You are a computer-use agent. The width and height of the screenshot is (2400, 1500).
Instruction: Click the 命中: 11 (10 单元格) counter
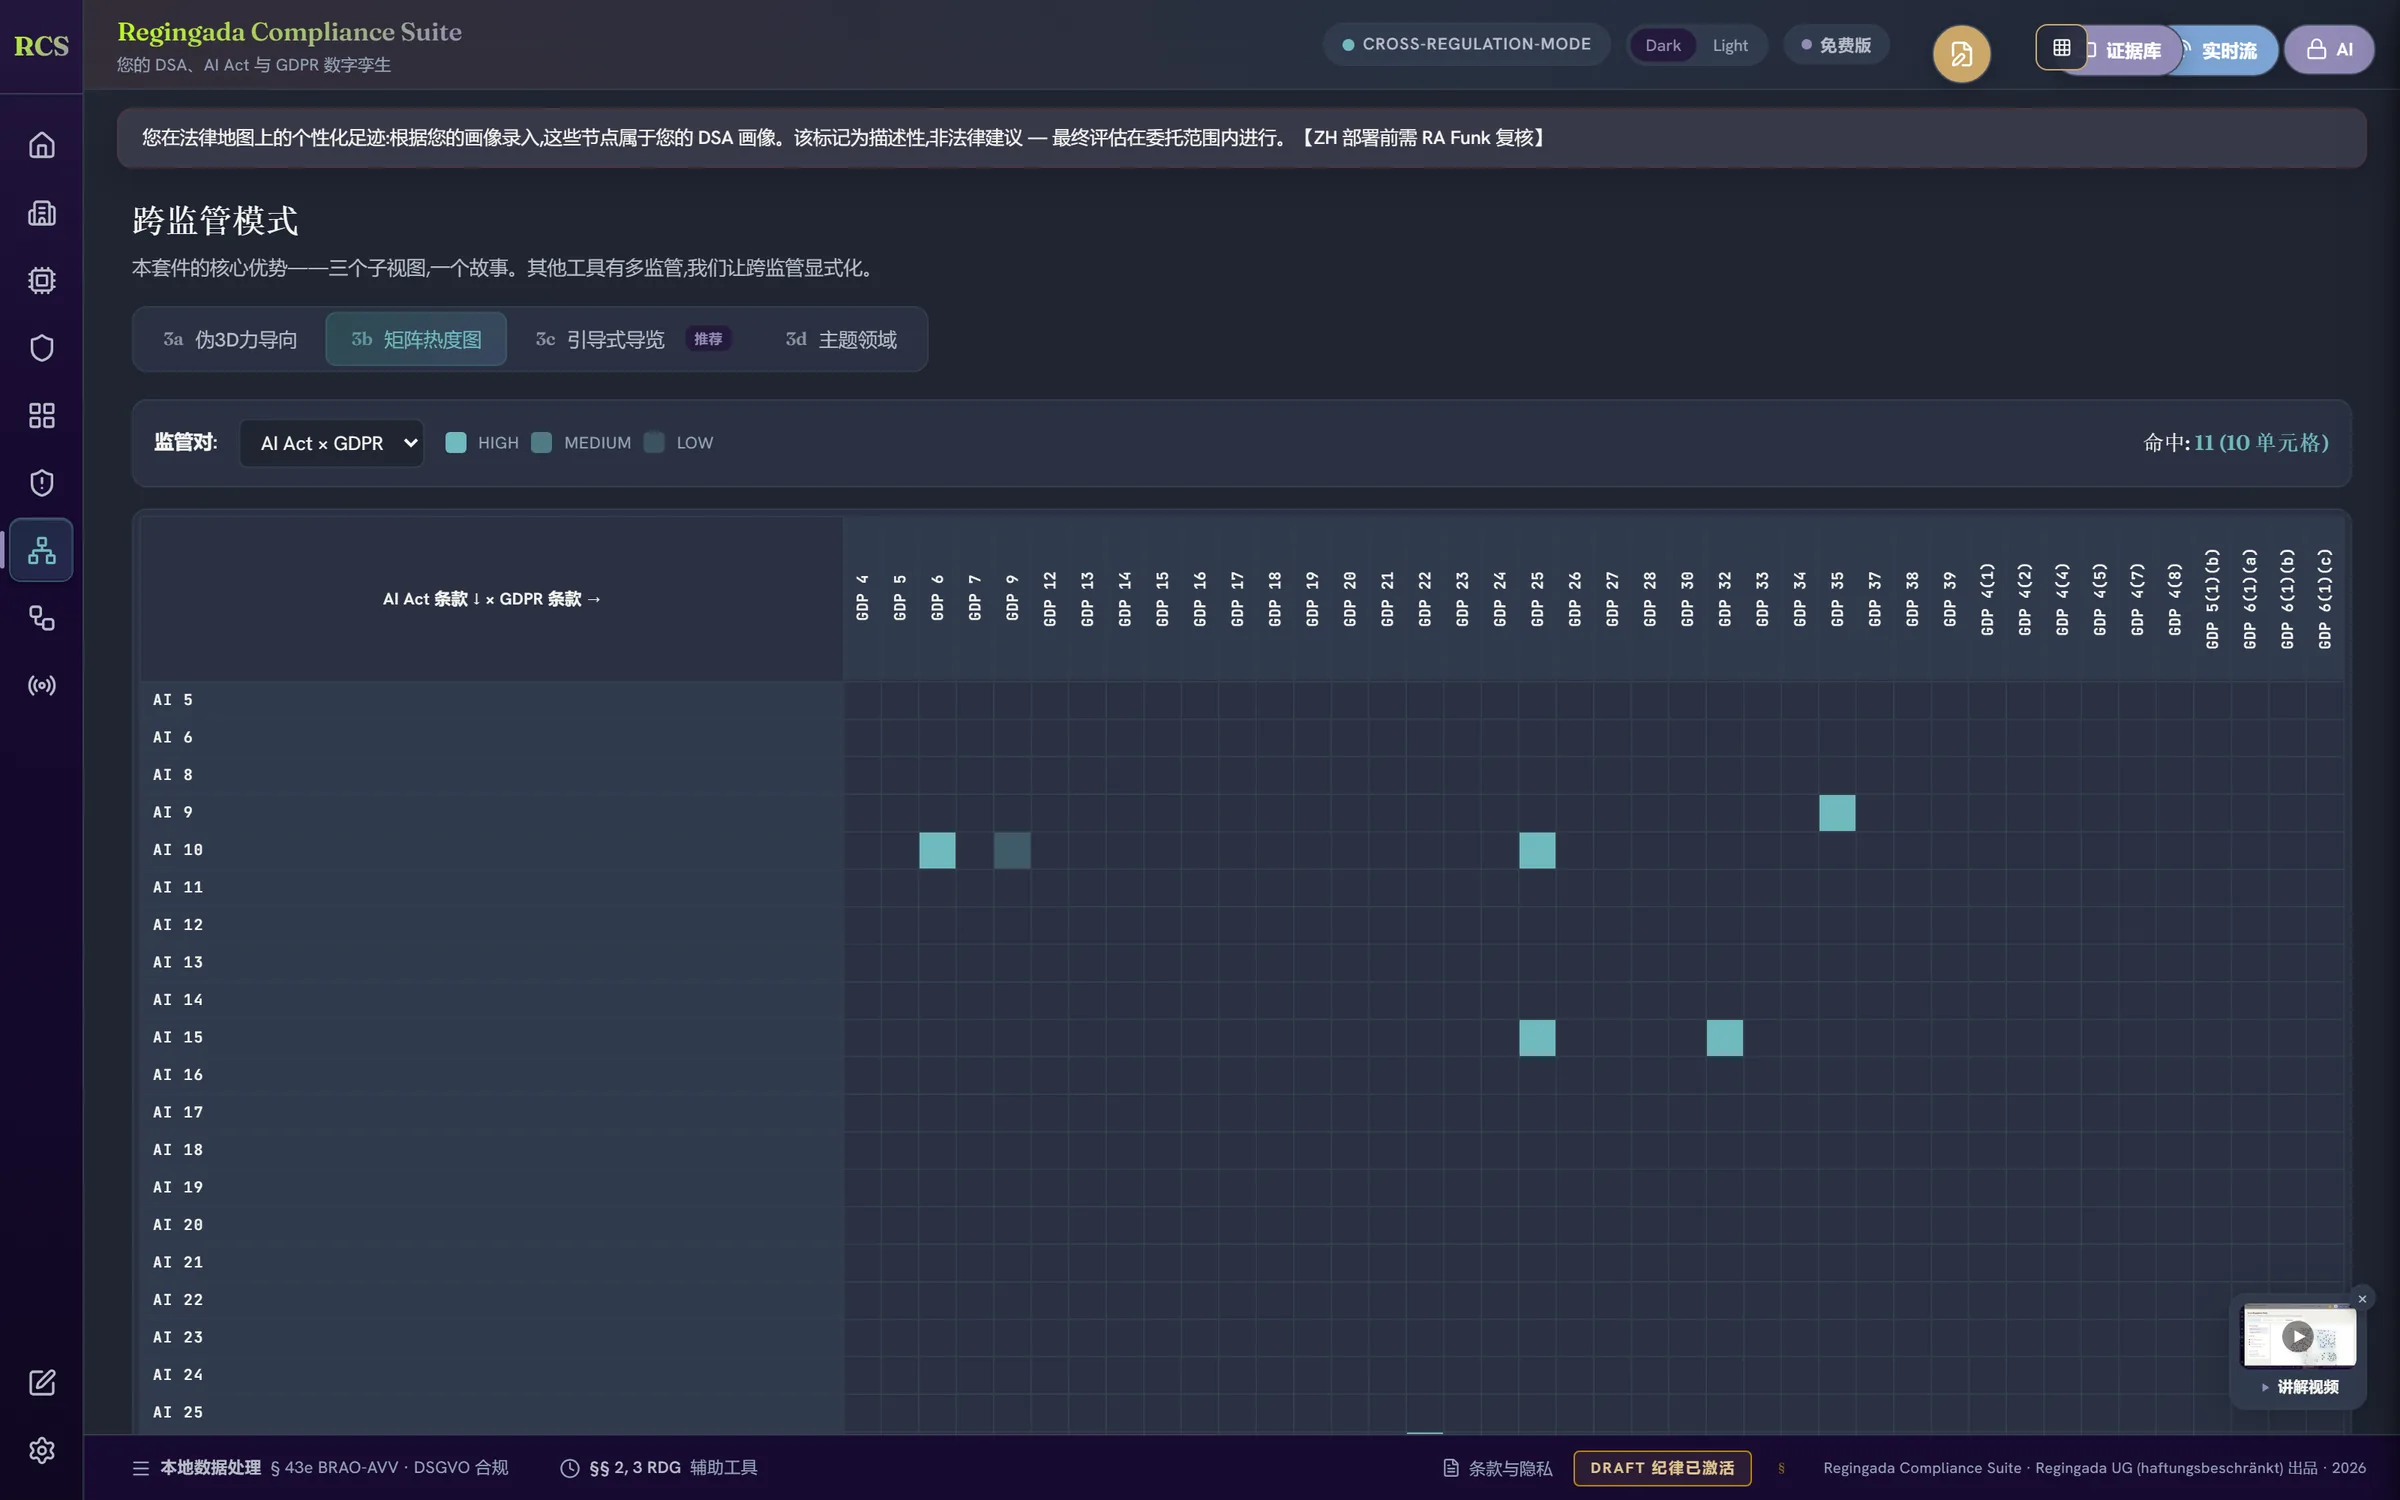(x=2236, y=443)
